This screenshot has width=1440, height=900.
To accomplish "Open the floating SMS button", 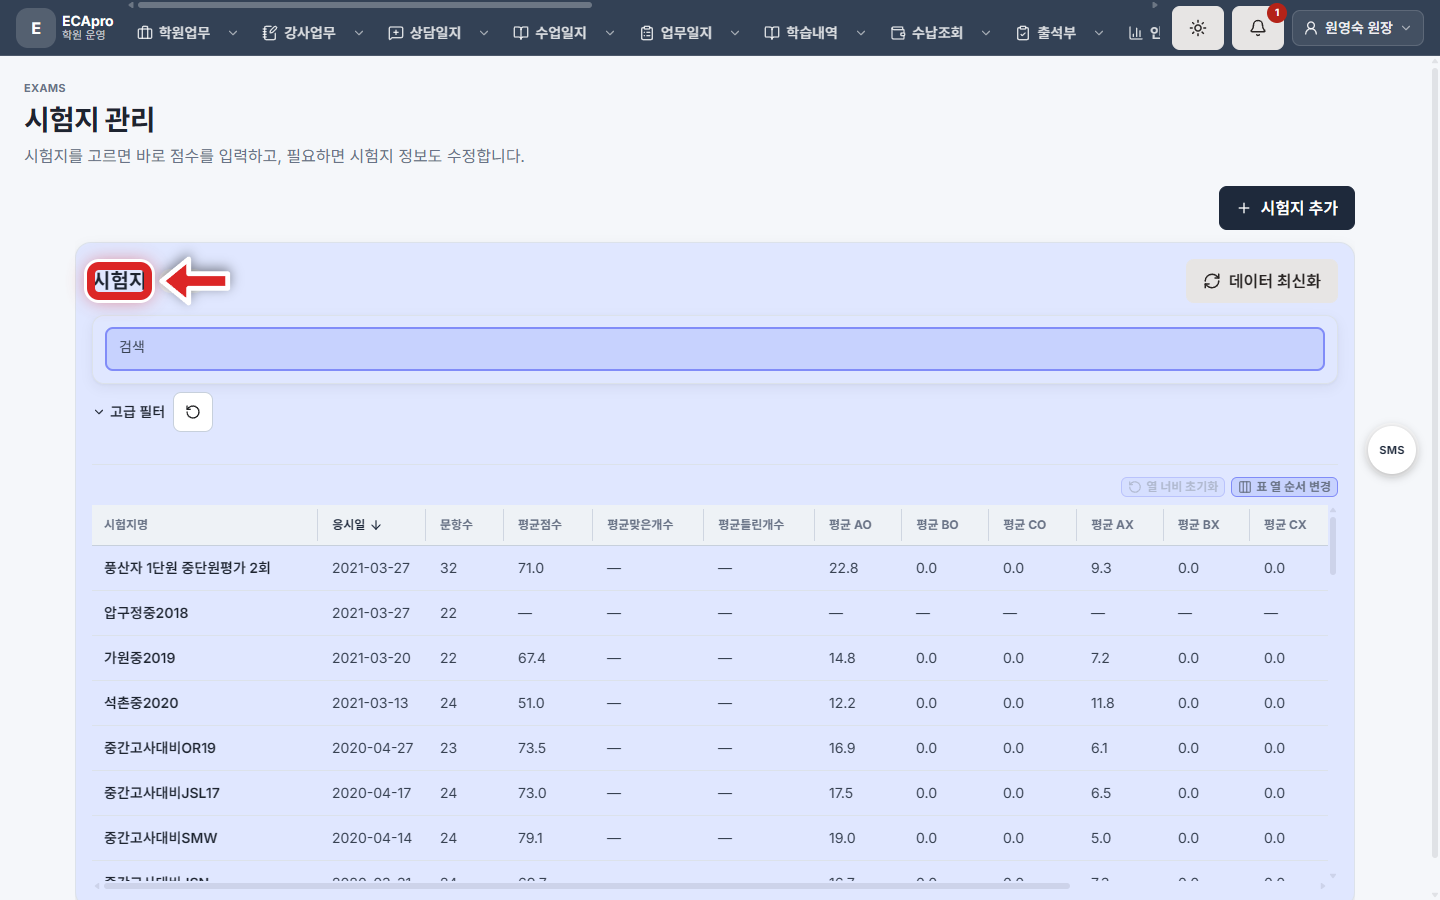I will pos(1392,450).
